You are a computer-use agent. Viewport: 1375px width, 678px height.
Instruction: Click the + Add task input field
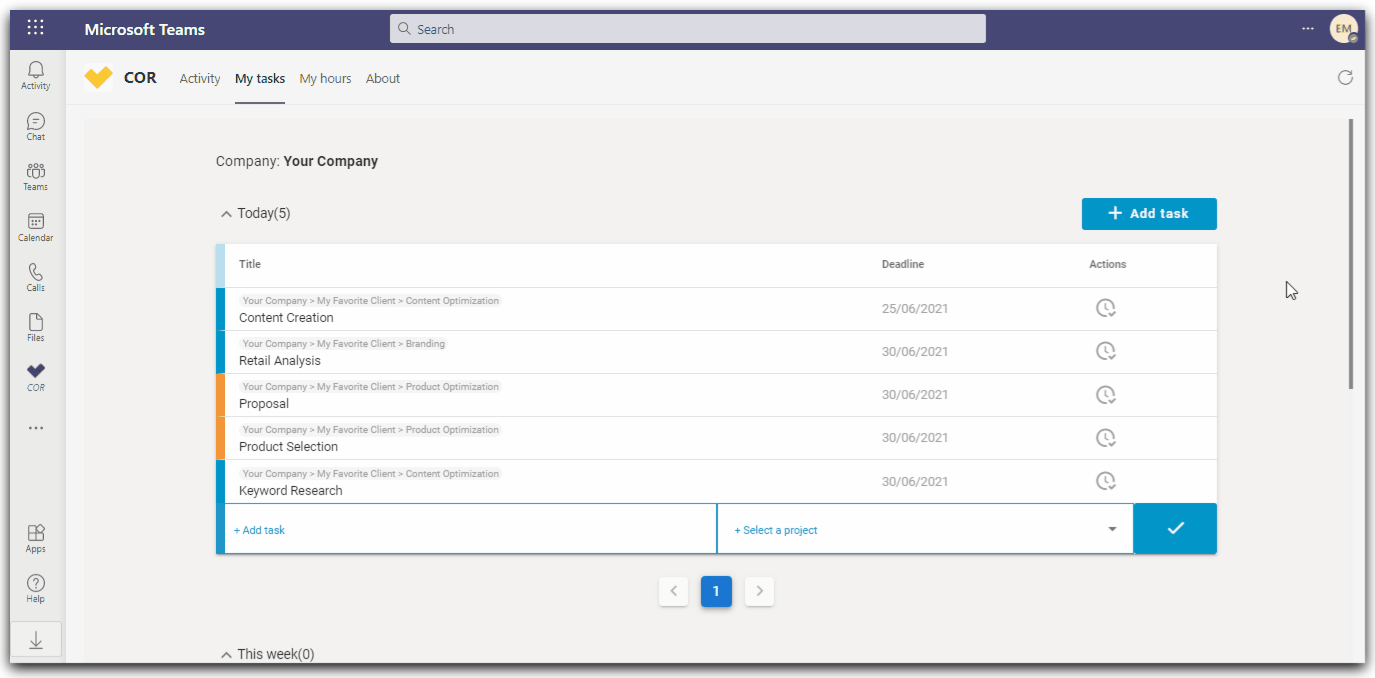coord(470,529)
